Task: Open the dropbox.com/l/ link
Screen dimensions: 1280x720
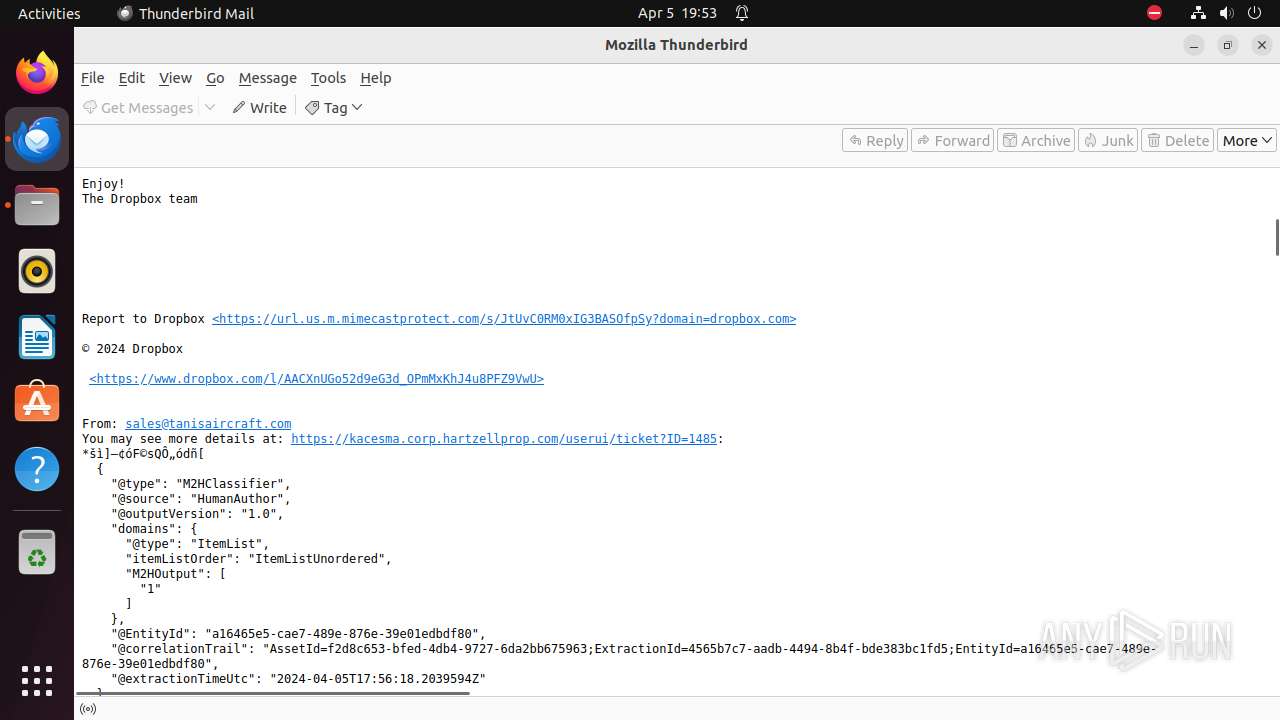Action: point(316,379)
